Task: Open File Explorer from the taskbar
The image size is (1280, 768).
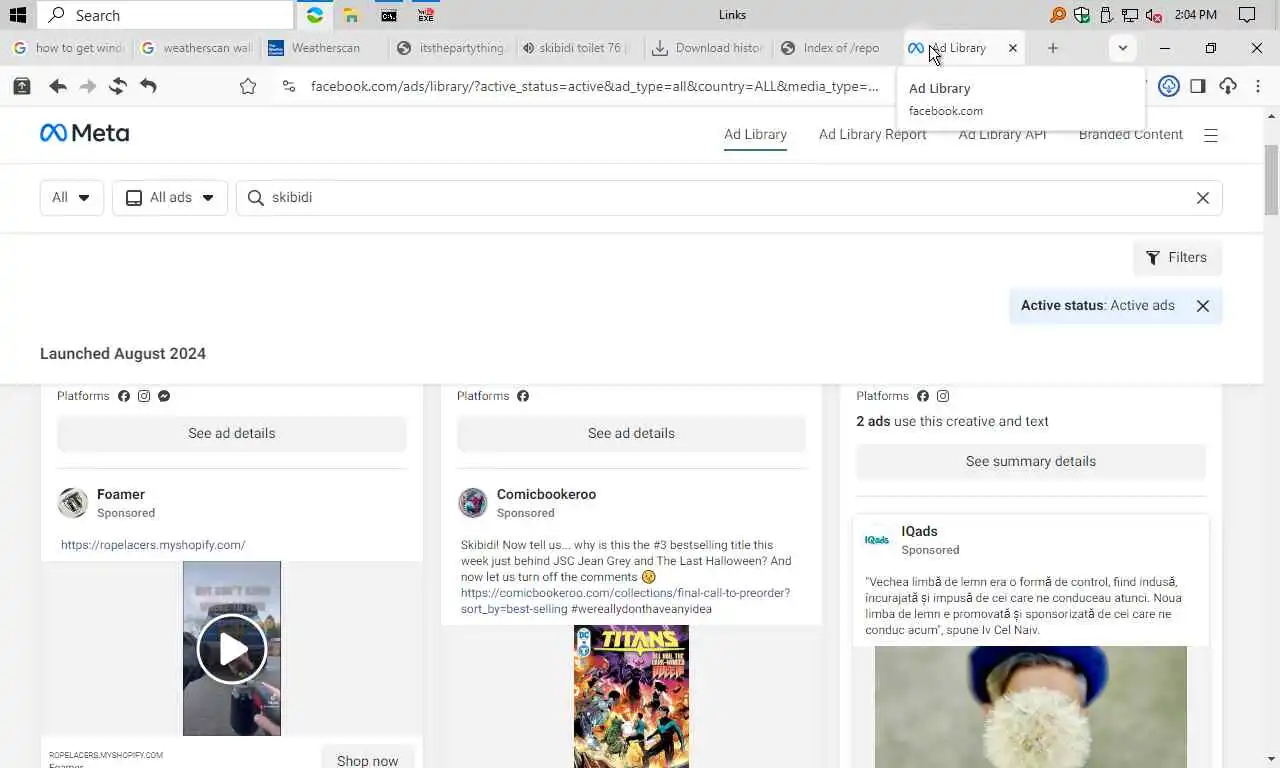Action: click(351, 15)
